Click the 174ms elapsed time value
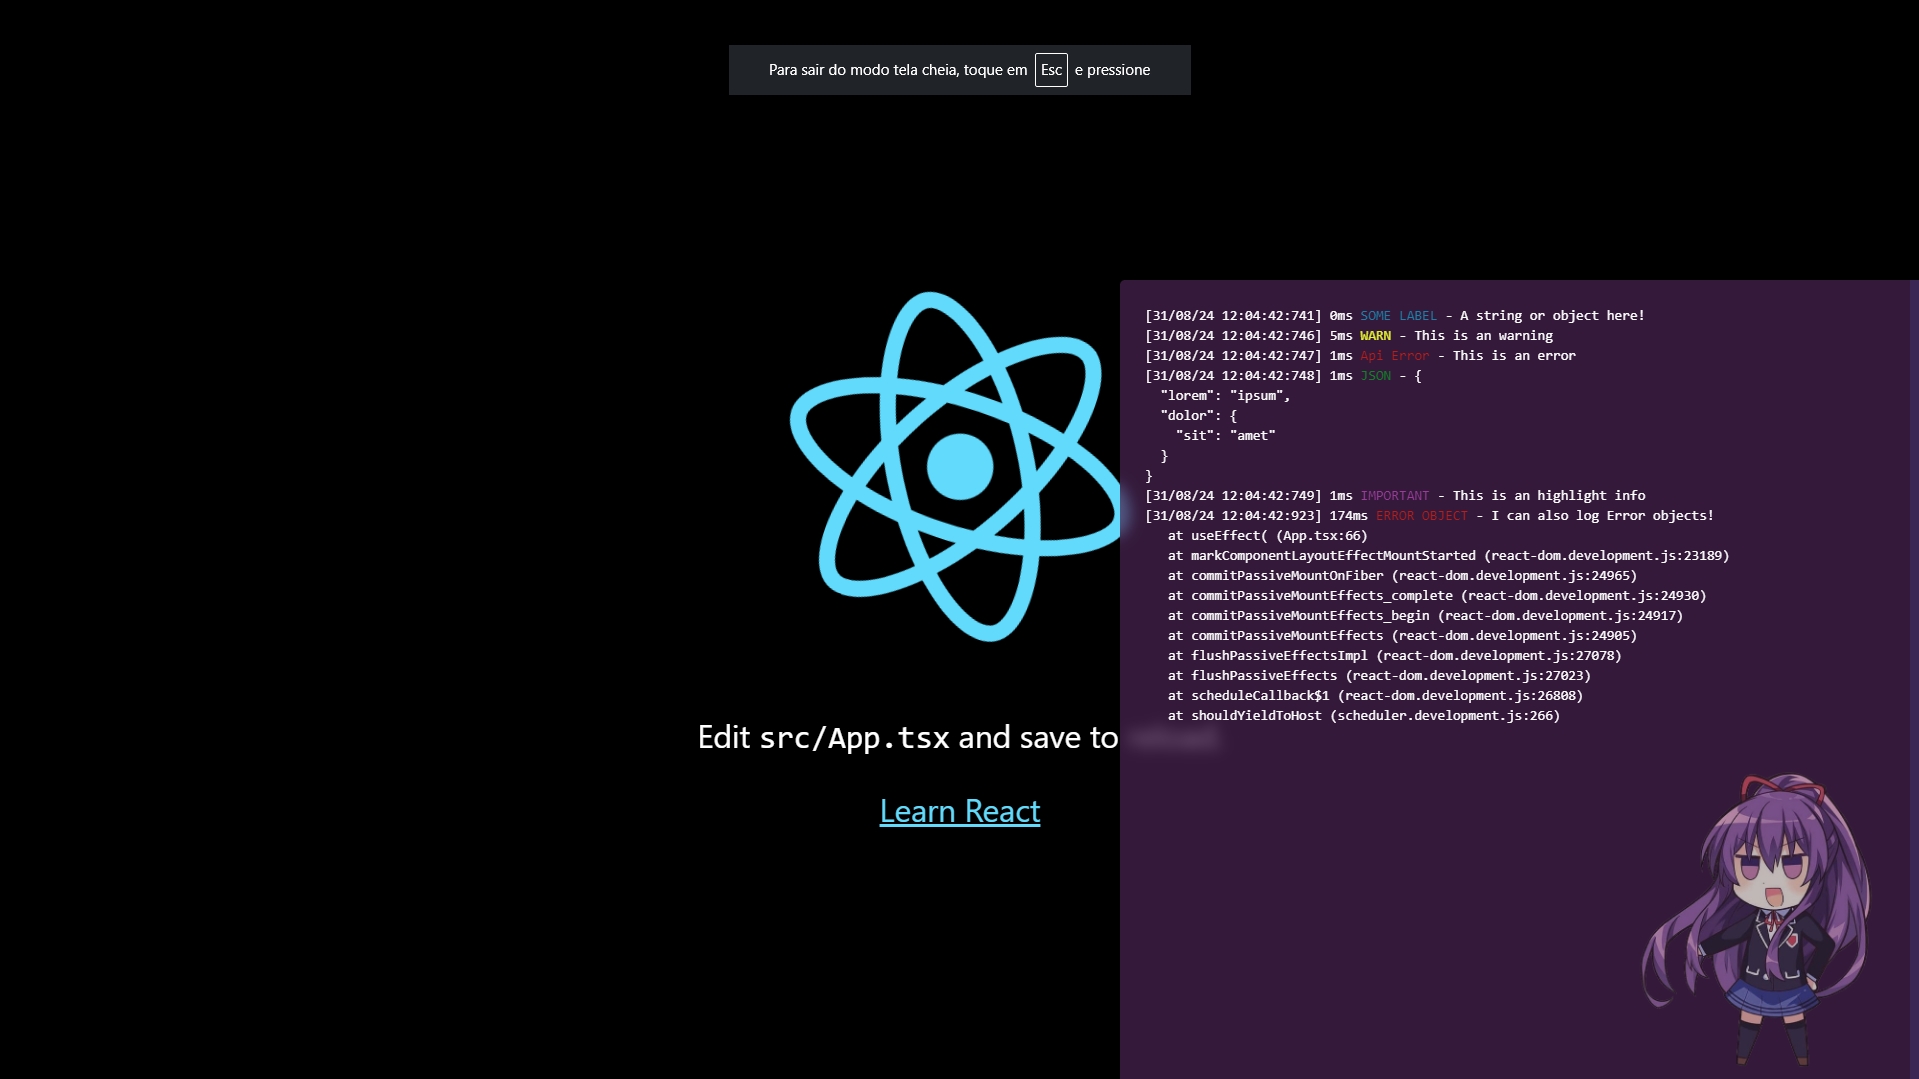 click(1348, 516)
